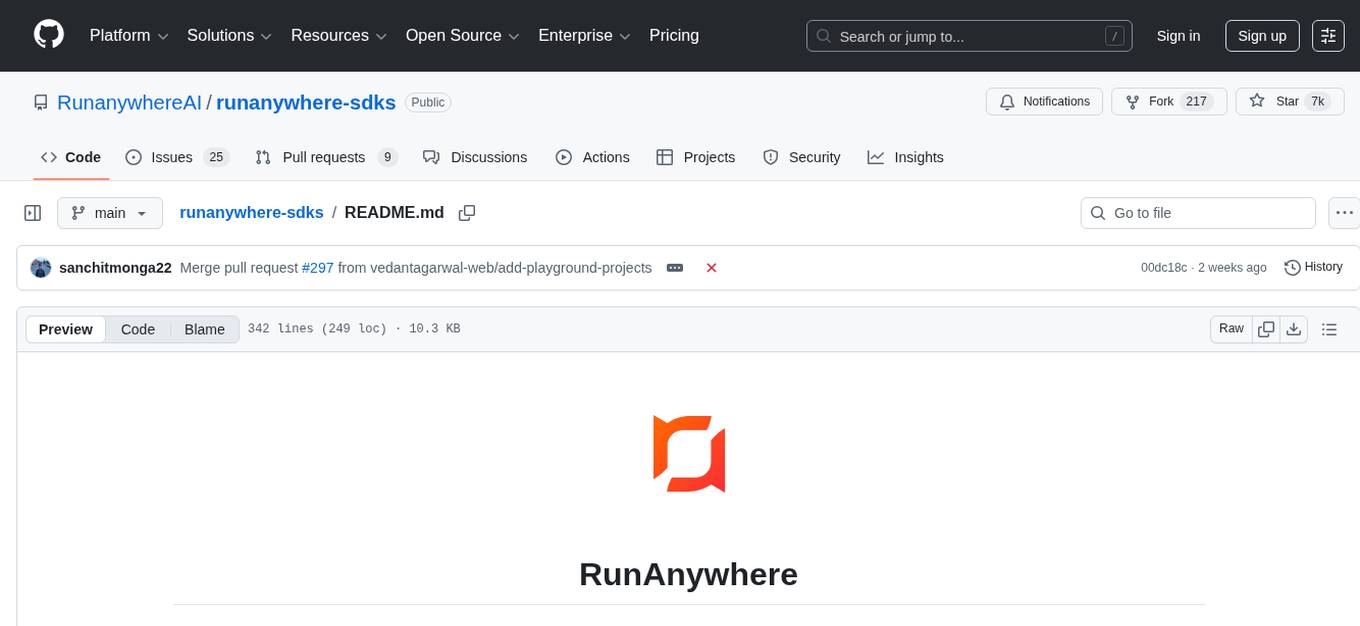This screenshot has height=626, width=1360.
Task: Expand the full commit message ellipsis
Action: click(x=674, y=267)
